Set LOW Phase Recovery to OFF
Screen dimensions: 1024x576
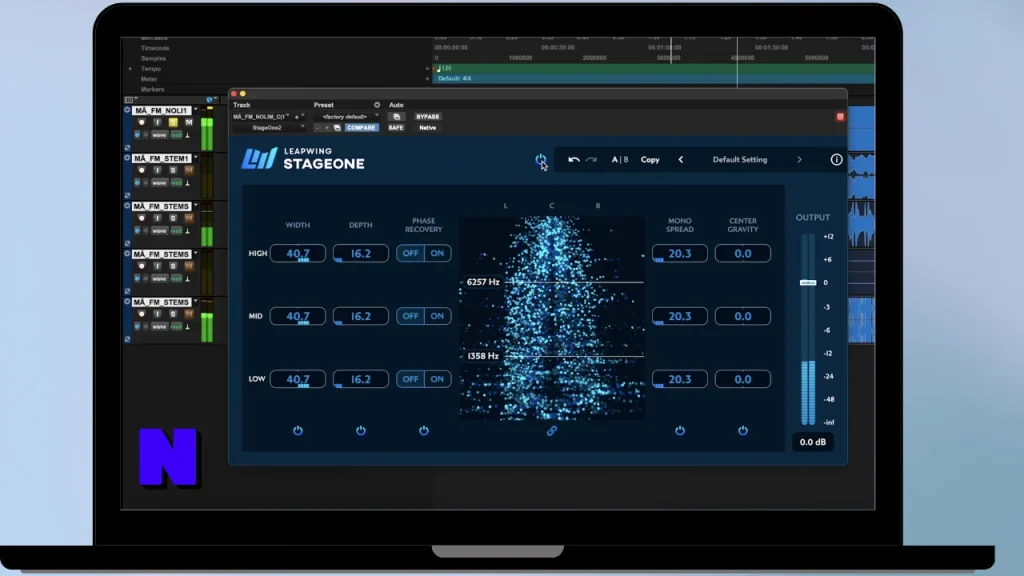[x=410, y=379]
